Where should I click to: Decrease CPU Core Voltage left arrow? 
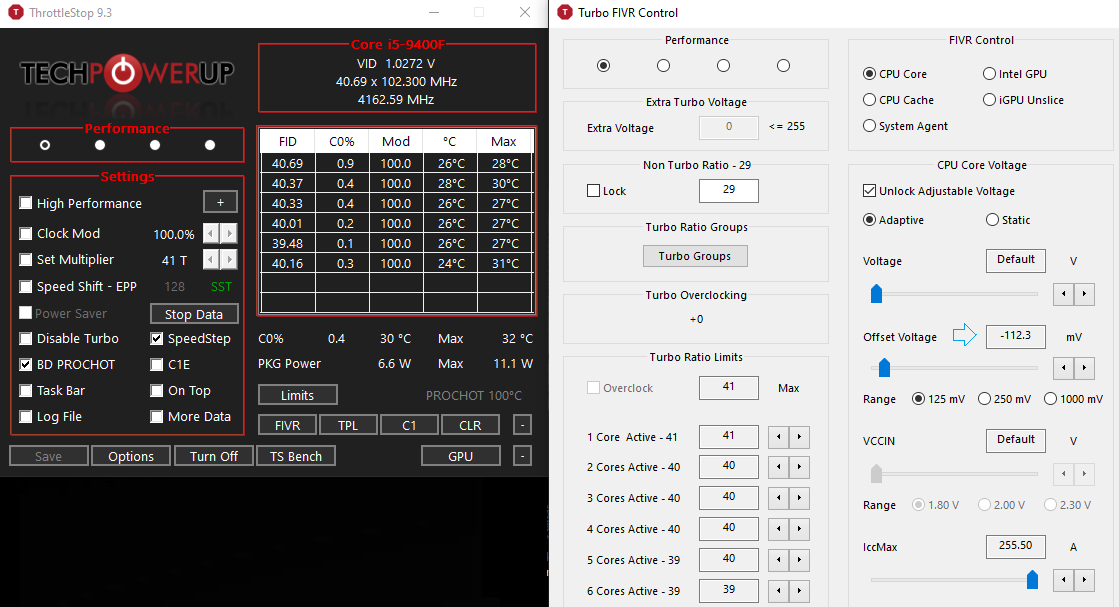click(x=1064, y=293)
